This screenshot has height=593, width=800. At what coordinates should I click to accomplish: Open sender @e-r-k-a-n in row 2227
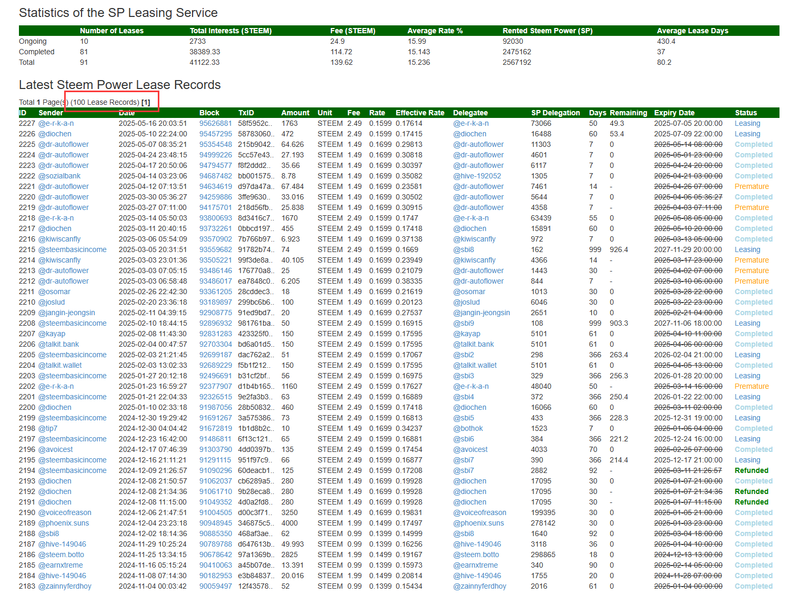click(56, 123)
